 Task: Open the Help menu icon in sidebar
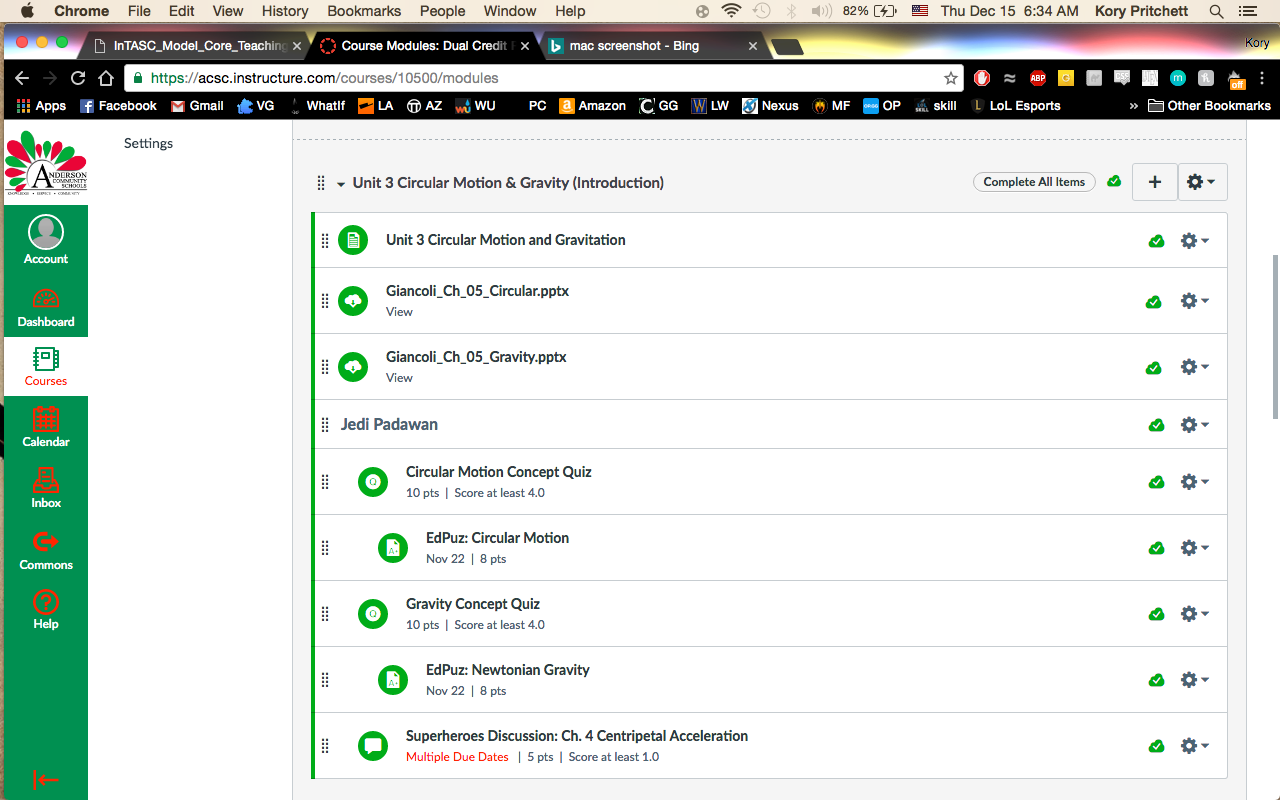pos(46,609)
